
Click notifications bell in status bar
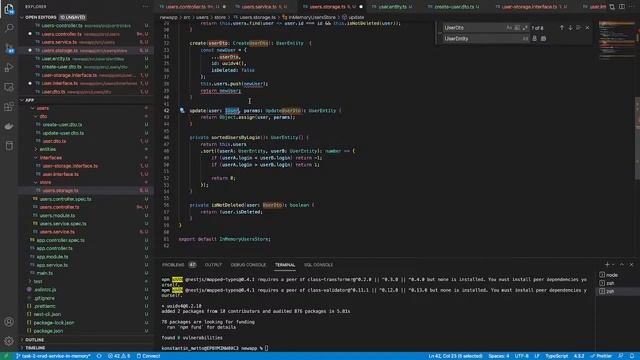632,356
